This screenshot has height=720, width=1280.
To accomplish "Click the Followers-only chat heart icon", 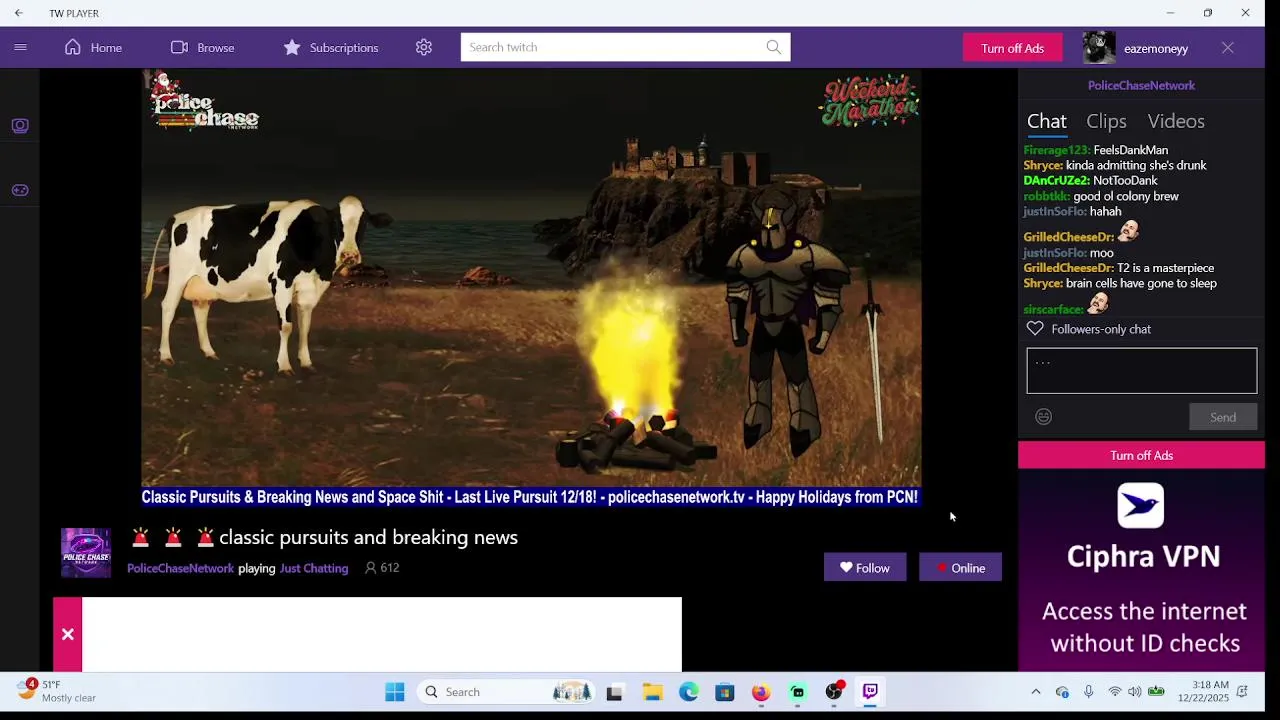I will [x=1035, y=329].
